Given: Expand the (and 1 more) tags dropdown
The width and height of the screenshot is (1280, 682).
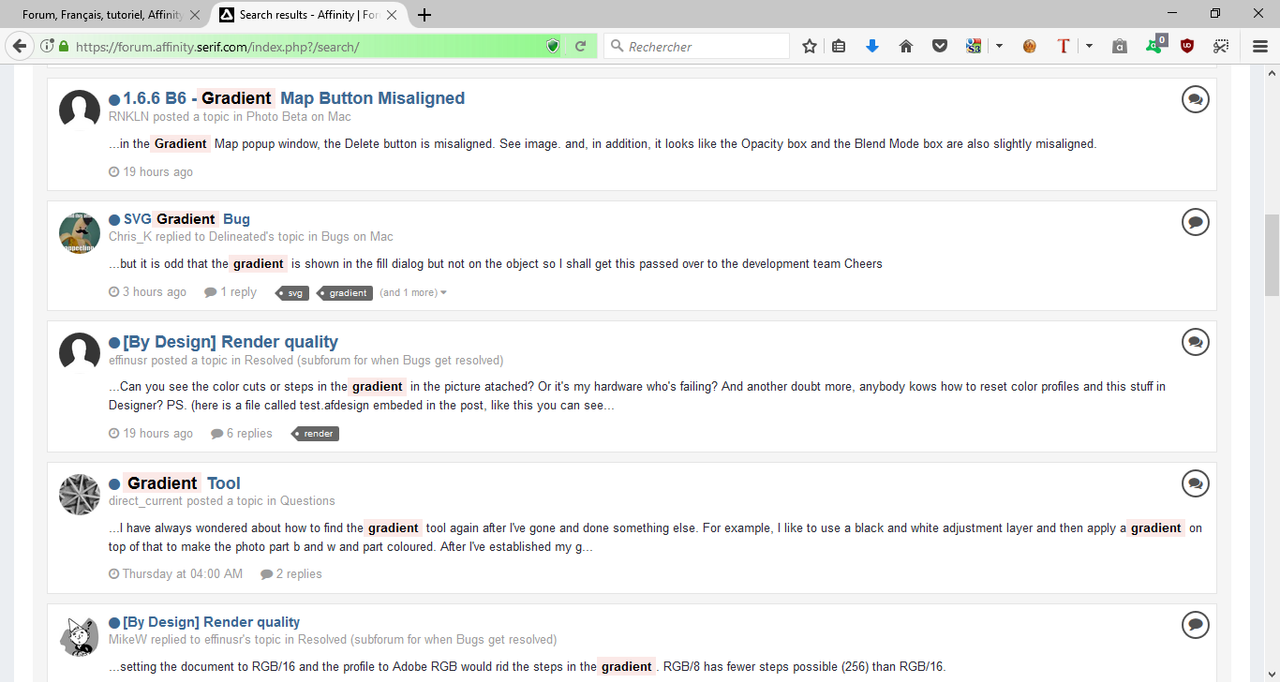Looking at the screenshot, I should pyautogui.click(x=413, y=293).
